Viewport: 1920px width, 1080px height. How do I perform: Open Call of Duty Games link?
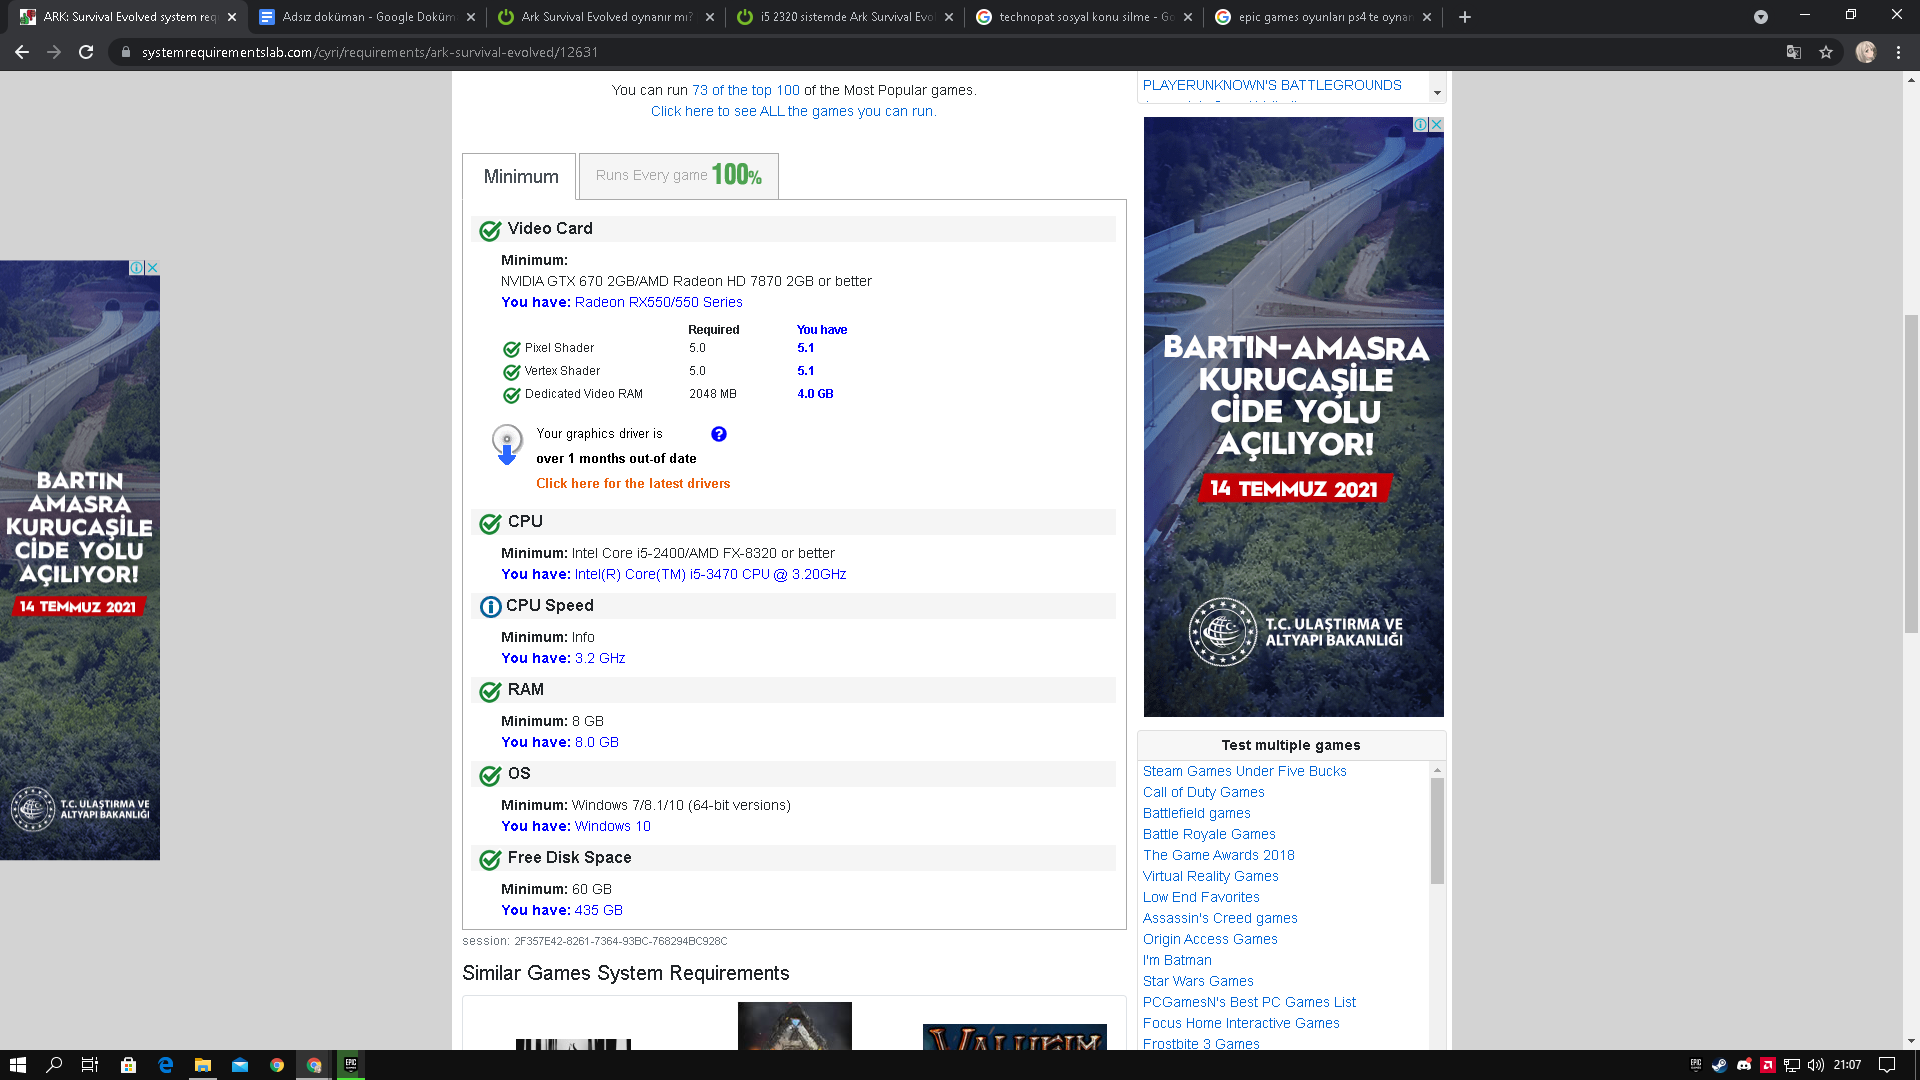click(x=1203, y=792)
